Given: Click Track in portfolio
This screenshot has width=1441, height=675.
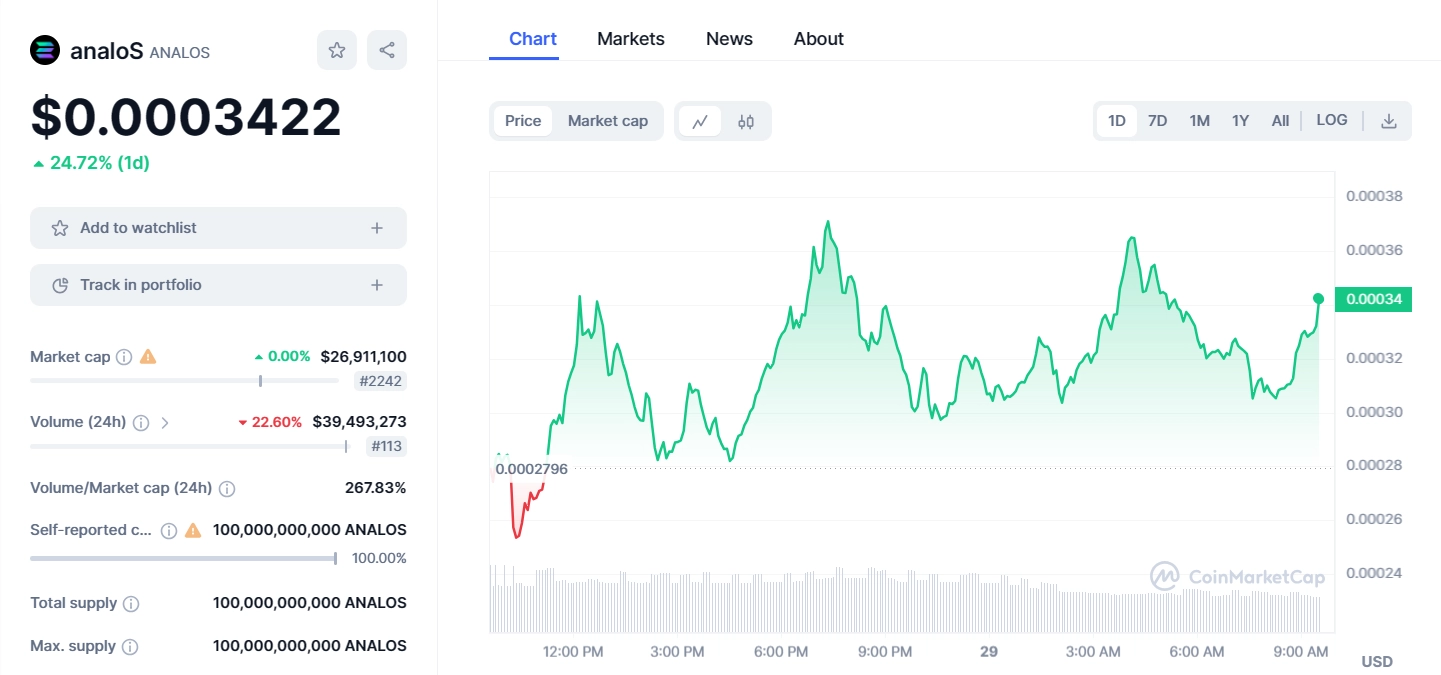Looking at the screenshot, I should pyautogui.click(x=218, y=284).
